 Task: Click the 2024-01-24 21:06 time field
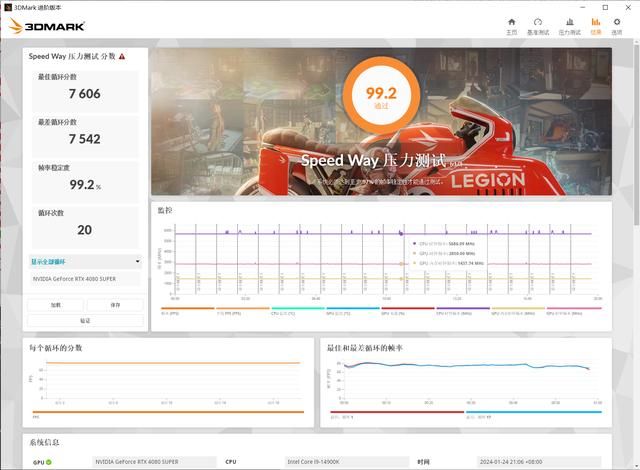point(539,462)
